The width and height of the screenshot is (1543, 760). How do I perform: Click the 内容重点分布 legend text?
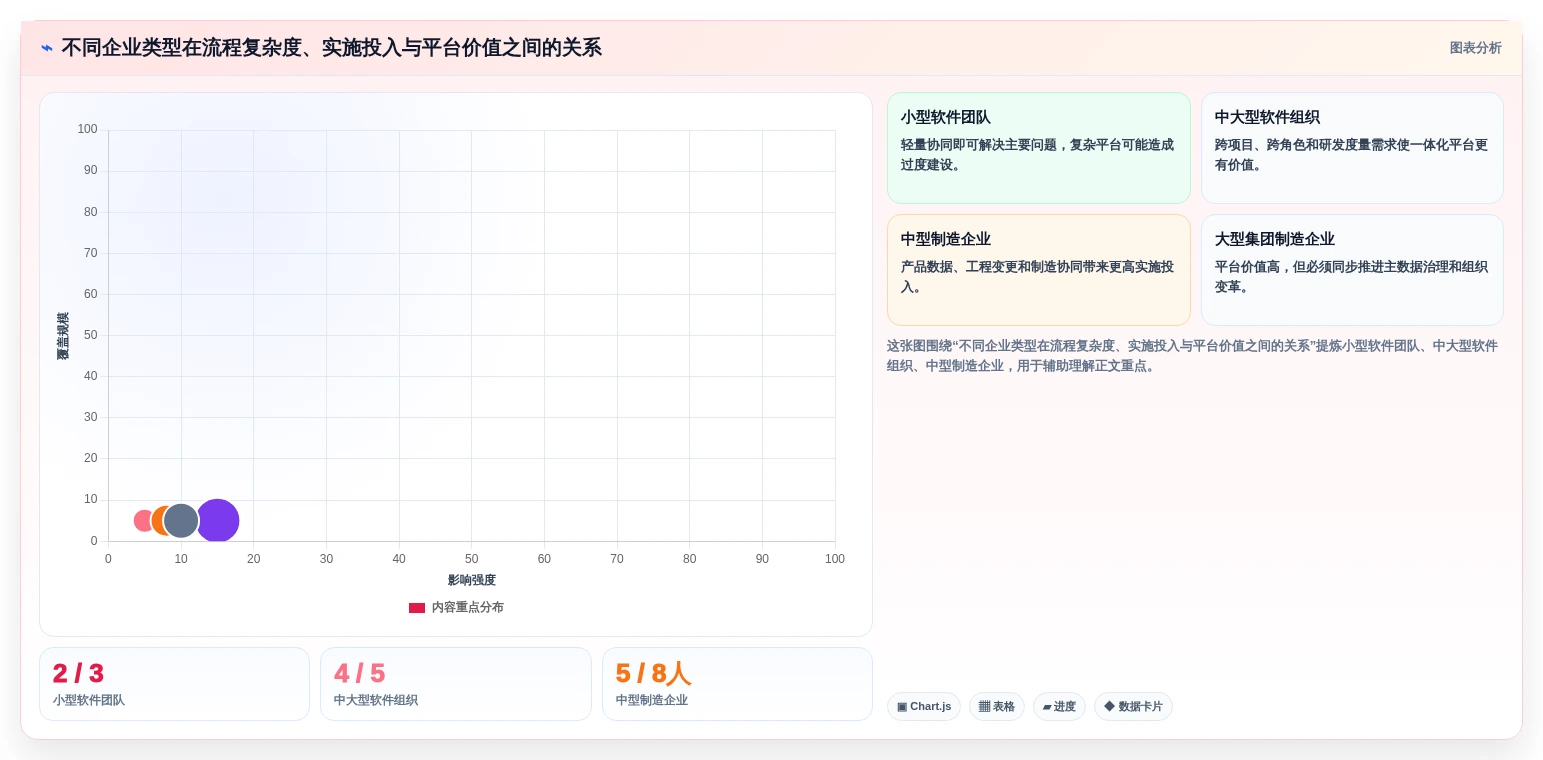468,608
